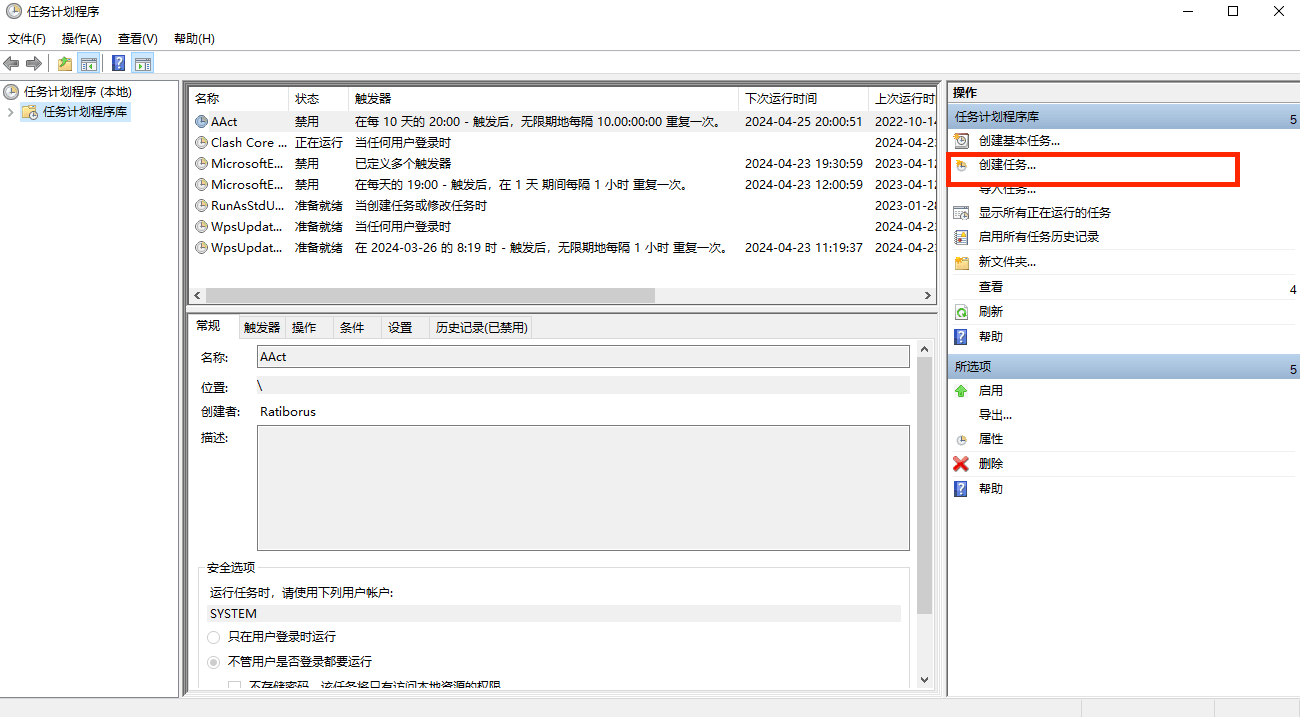Click the task list scrollbar right arrow
Screen dimensions: 1300x717
pyautogui.click(x=929, y=296)
